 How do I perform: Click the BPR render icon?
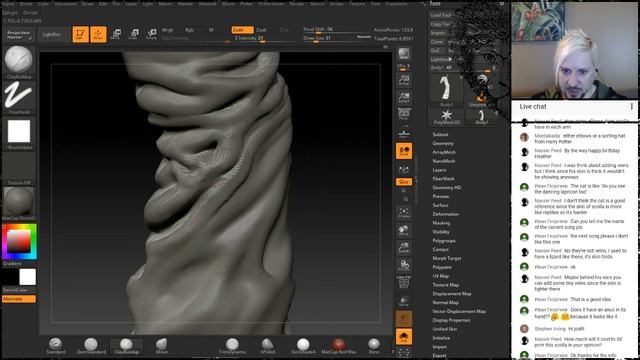(404, 54)
